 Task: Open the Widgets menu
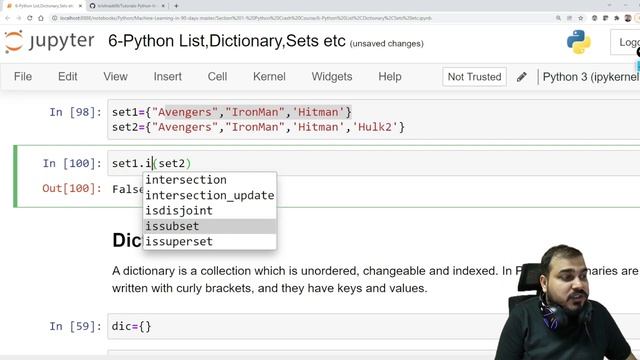click(332, 77)
